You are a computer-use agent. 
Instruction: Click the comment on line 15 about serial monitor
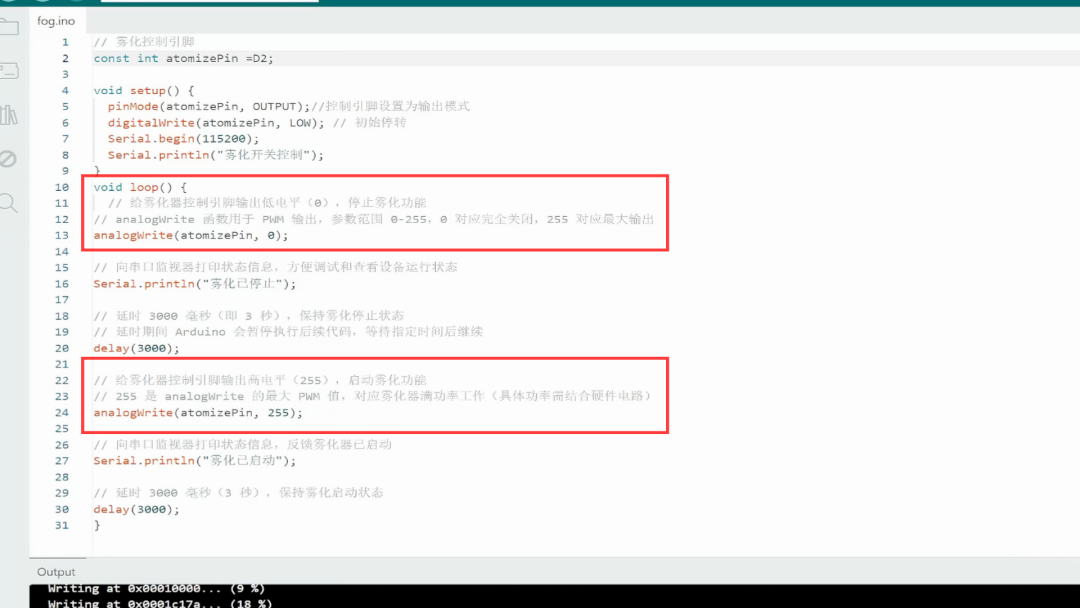coord(276,267)
